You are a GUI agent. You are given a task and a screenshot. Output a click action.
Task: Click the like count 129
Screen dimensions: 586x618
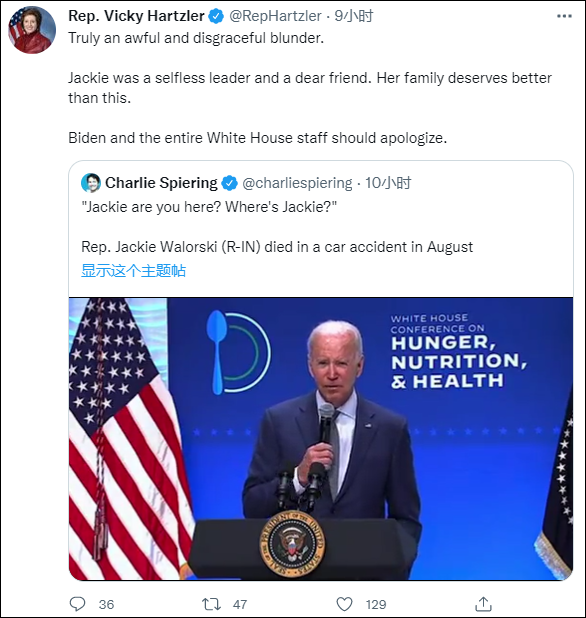coord(376,604)
